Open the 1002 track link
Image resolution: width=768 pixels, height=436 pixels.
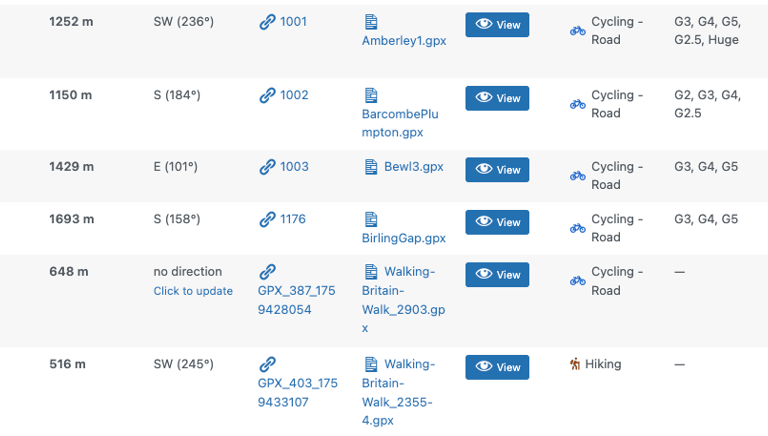coord(294,95)
